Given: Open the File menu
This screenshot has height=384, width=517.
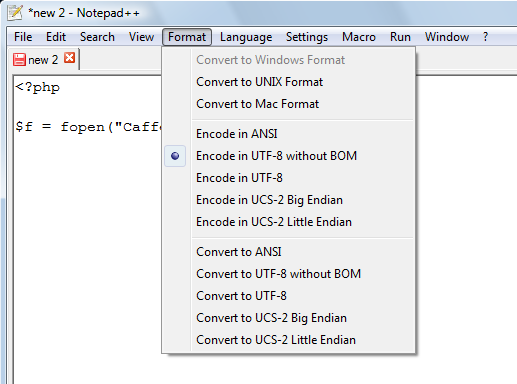Looking at the screenshot, I should tap(23, 37).
